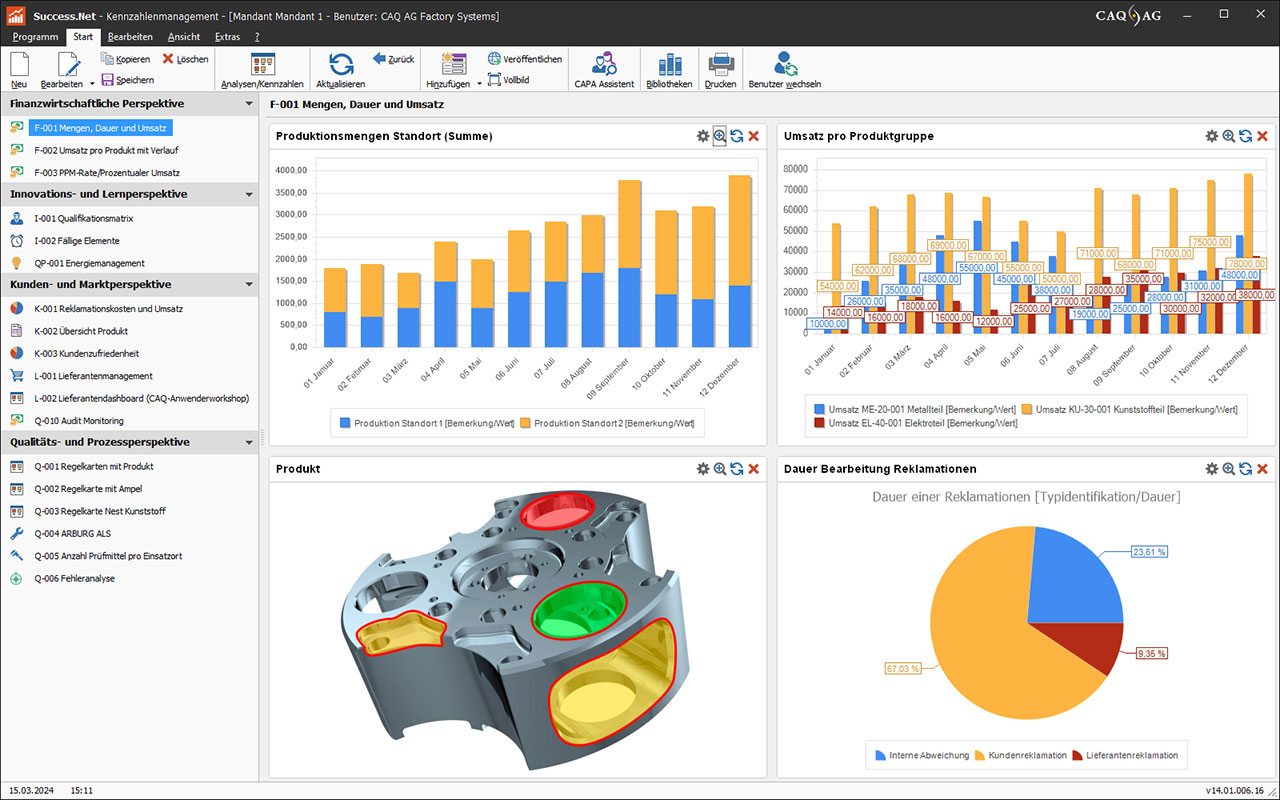
Task: Collapse the Qualitäts- und Prozessperspektive section
Action: [249, 442]
